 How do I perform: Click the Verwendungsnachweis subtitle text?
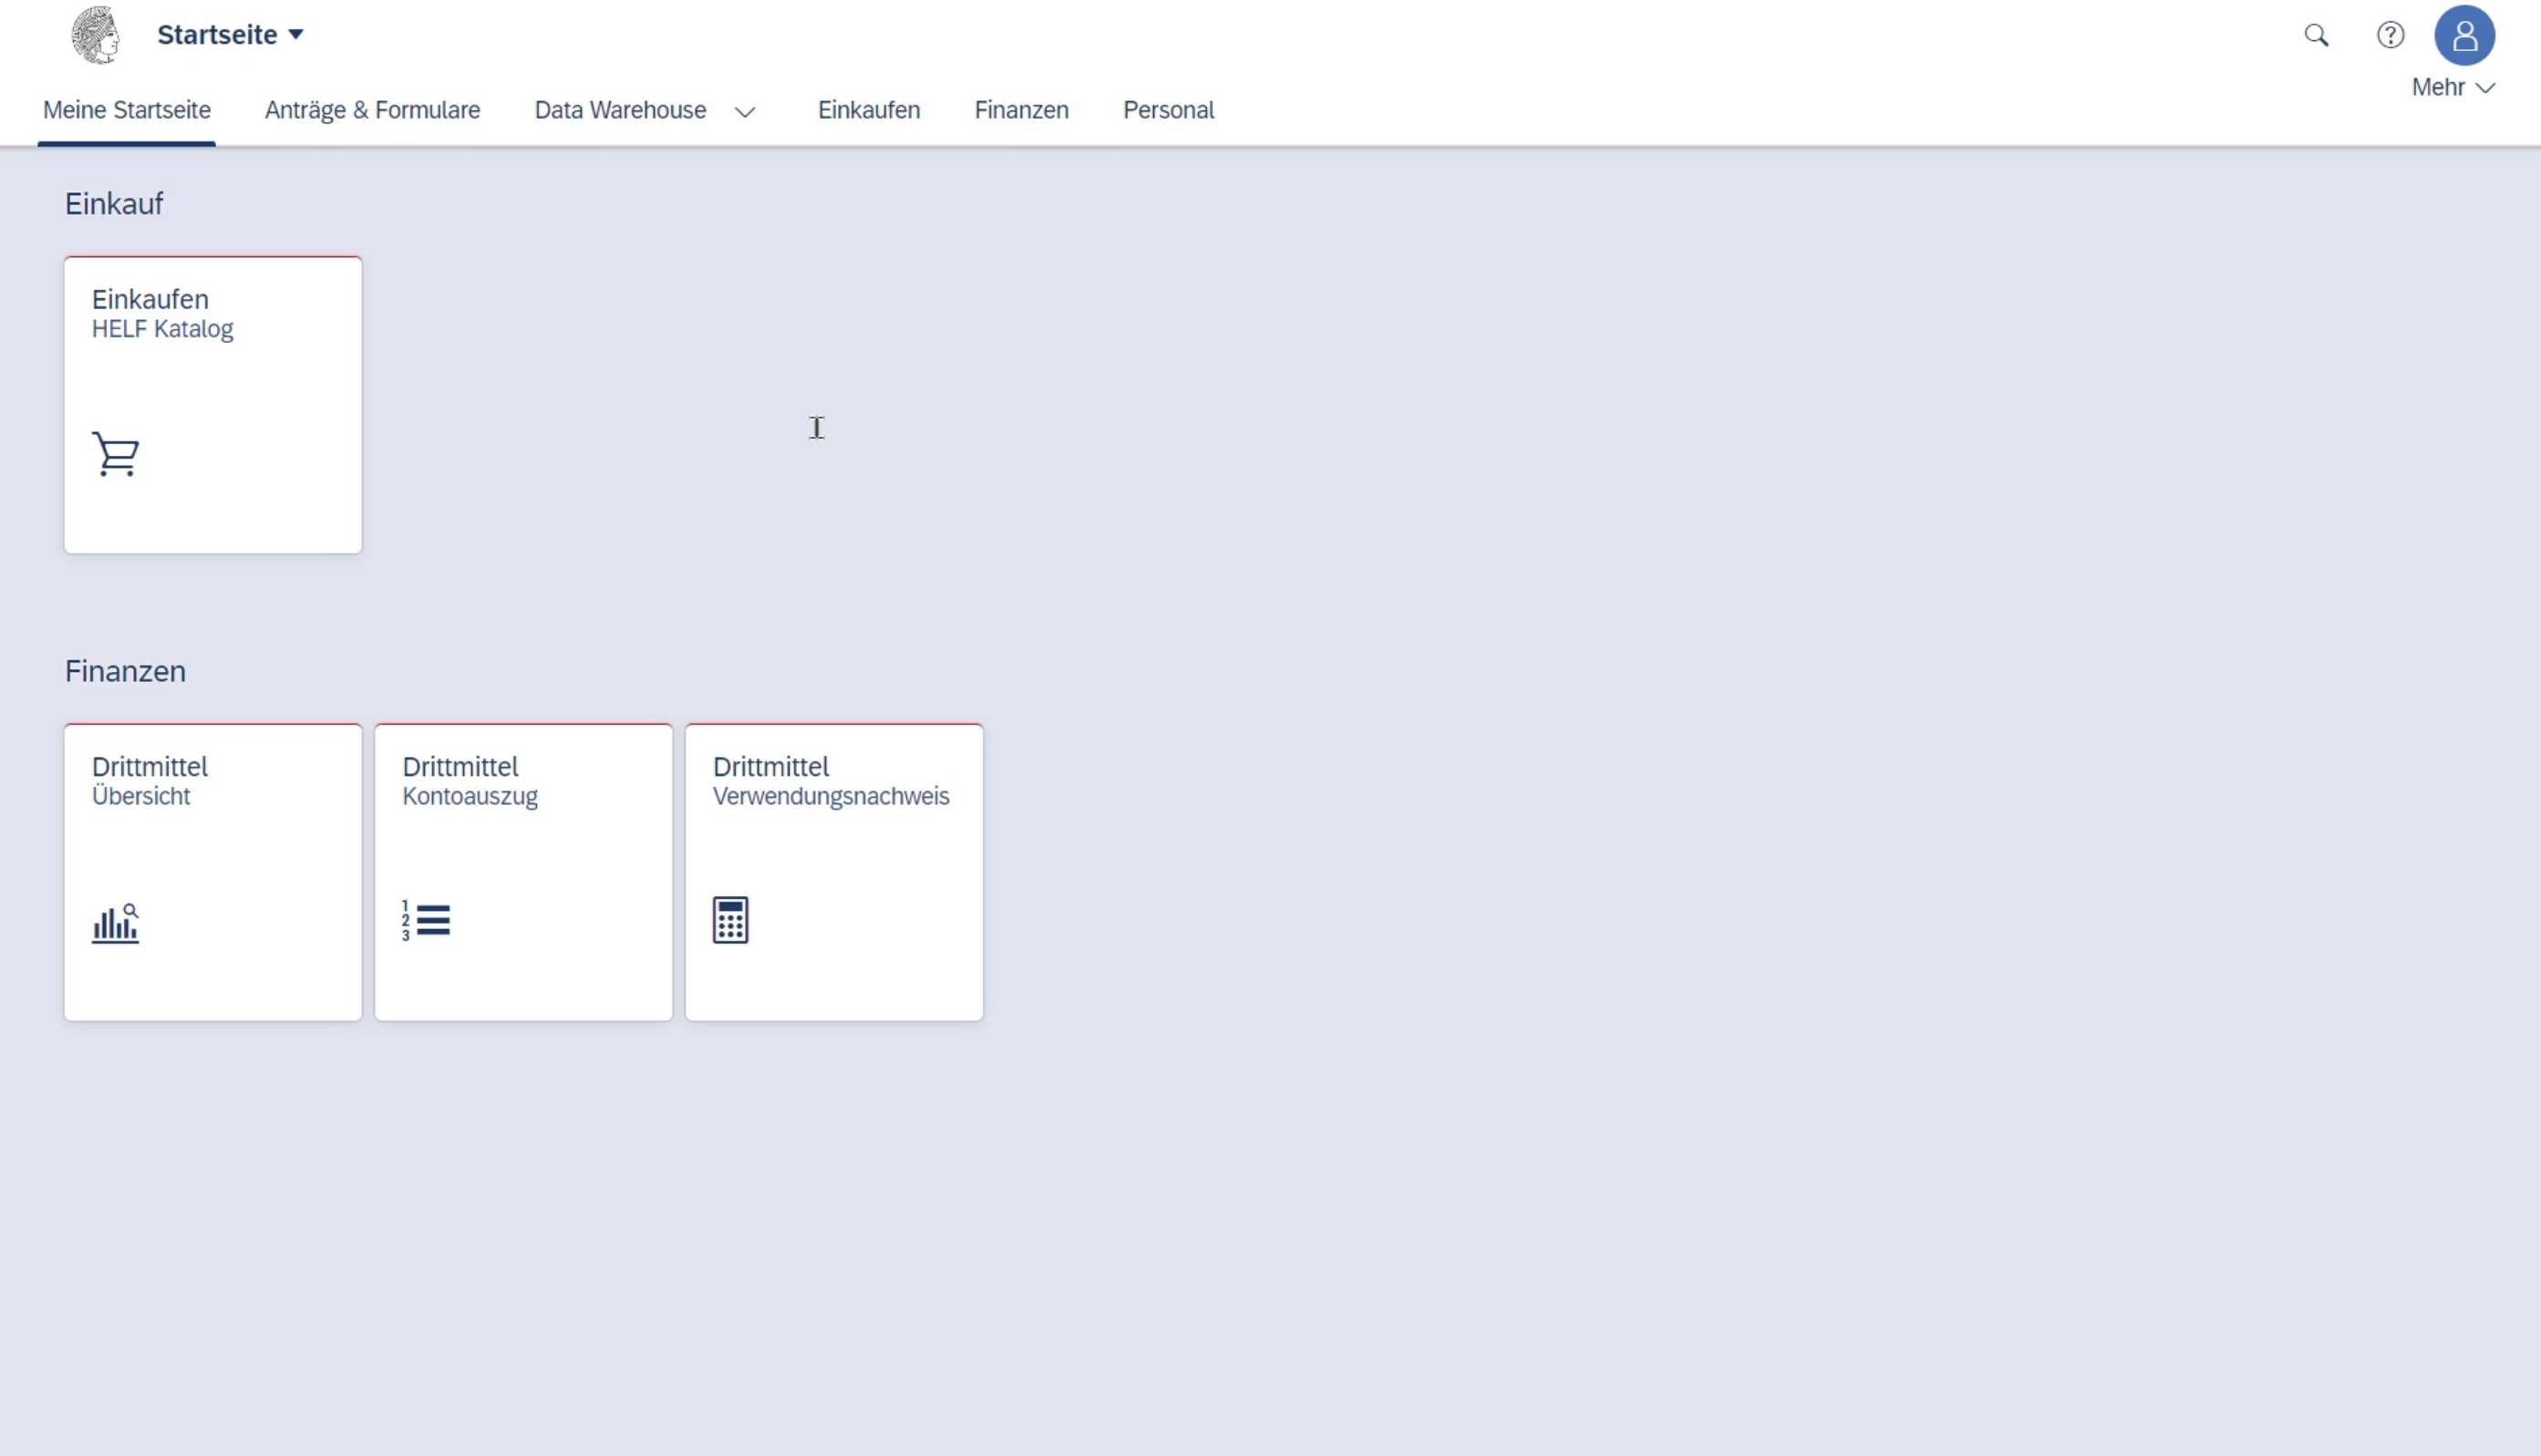click(831, 797)
